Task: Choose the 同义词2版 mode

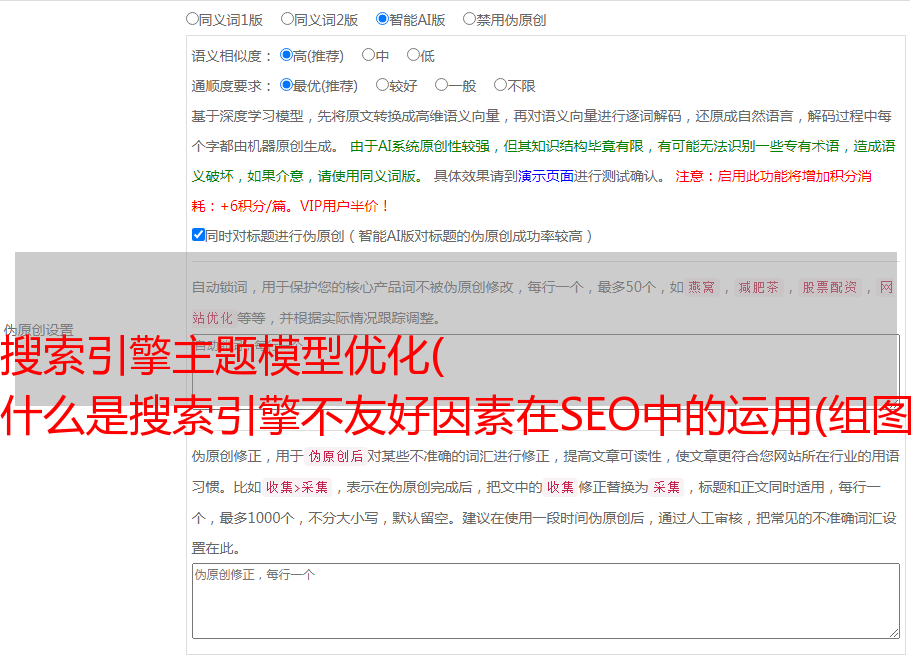Action: (x=287, y=18)
